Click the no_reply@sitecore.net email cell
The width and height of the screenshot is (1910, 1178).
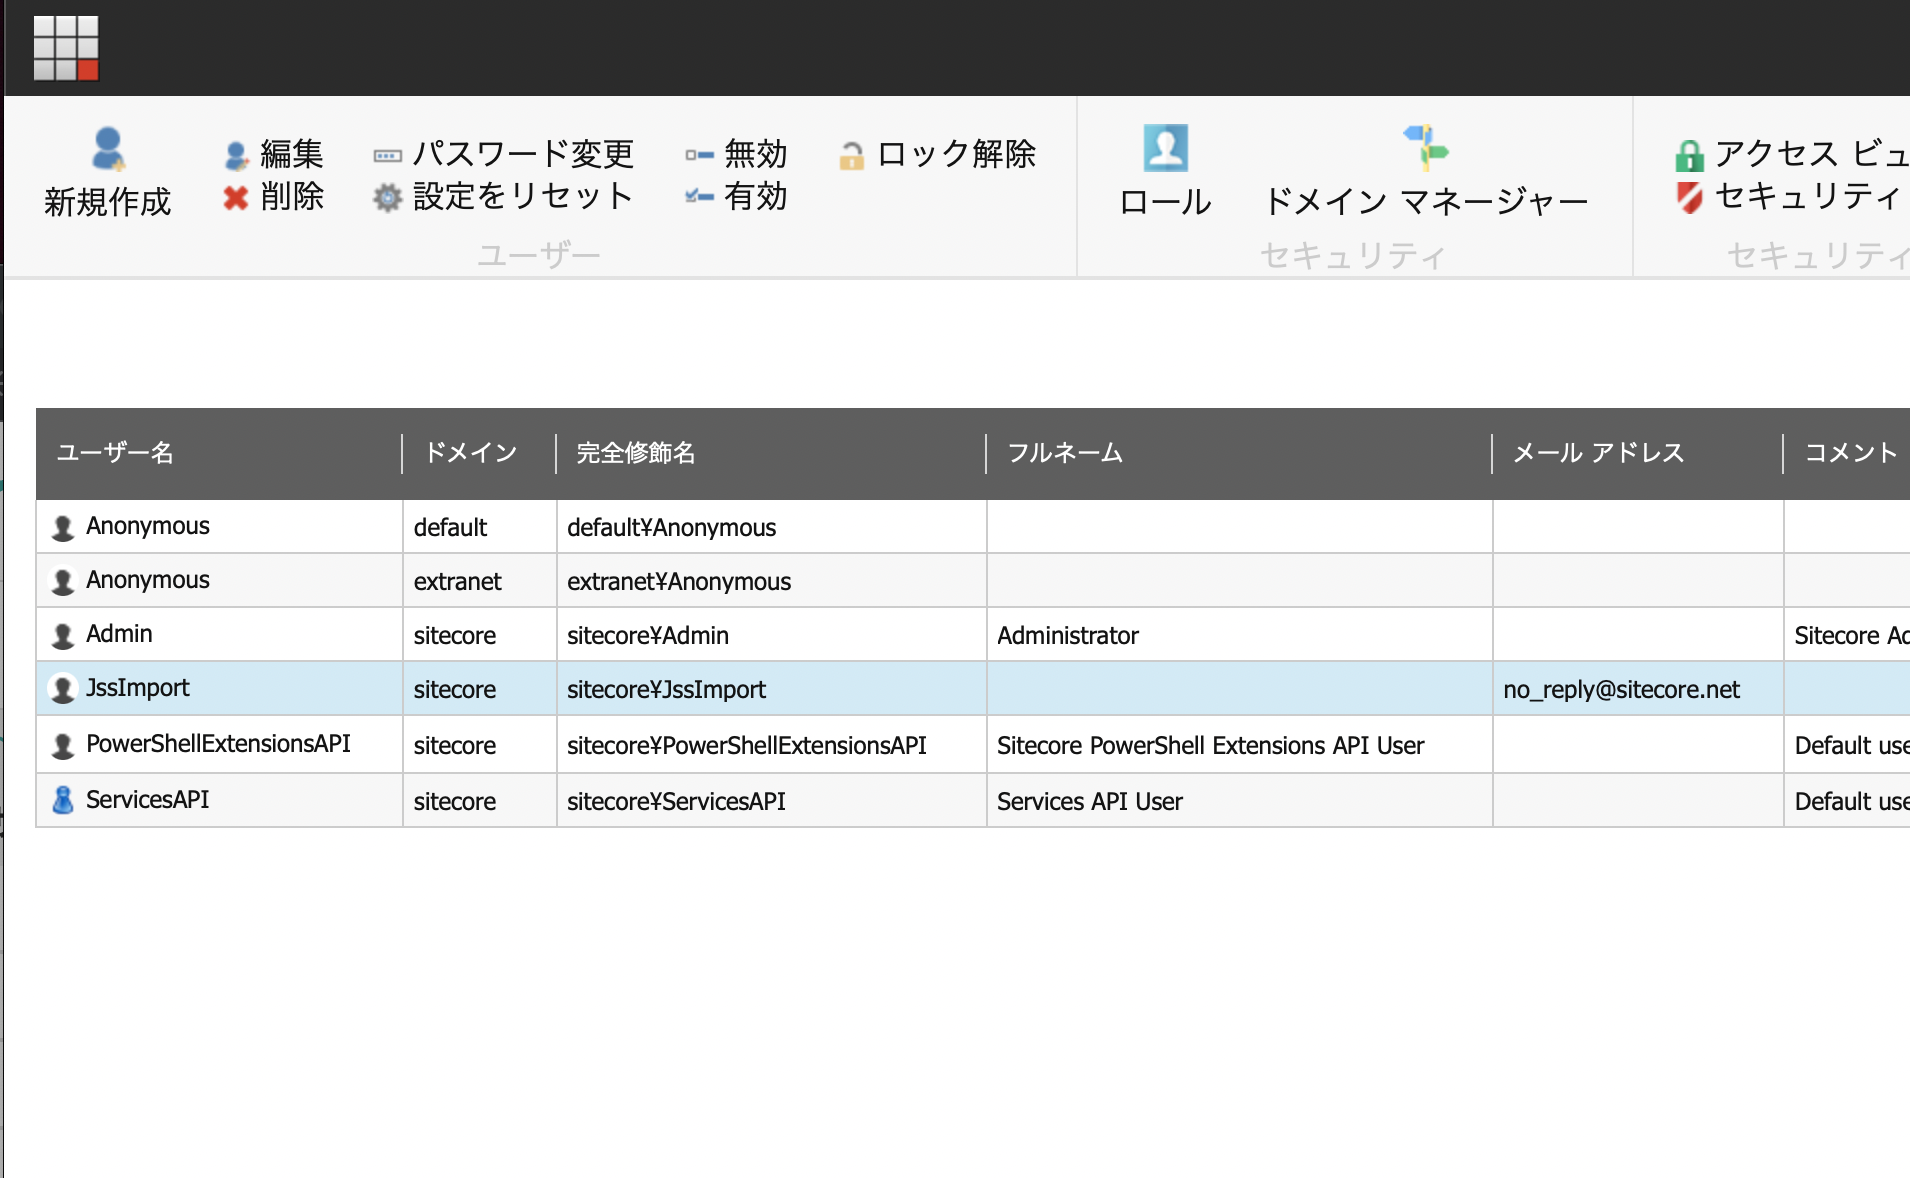[1638, 689]
